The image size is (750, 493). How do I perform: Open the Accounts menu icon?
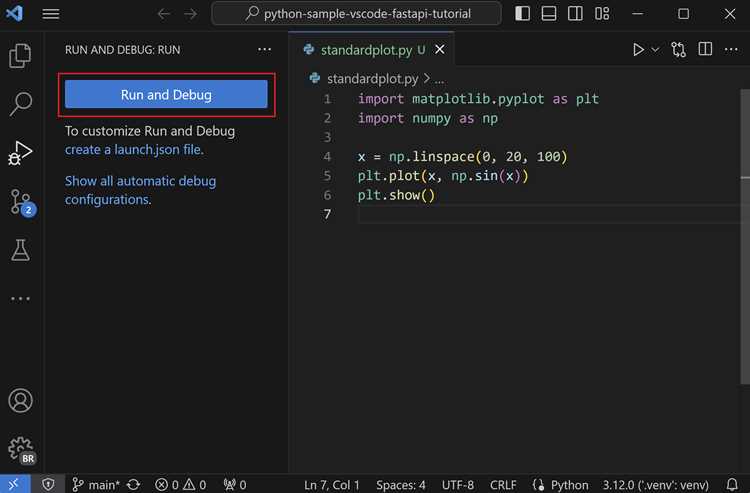tap(20, 400)
